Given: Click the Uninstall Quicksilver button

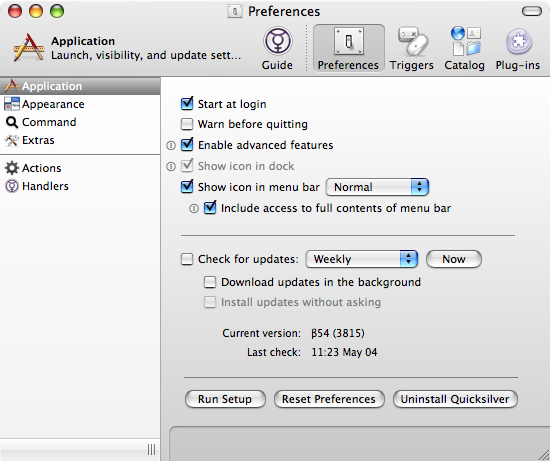Looking at the screenshot, I should [x=455, y=399].
